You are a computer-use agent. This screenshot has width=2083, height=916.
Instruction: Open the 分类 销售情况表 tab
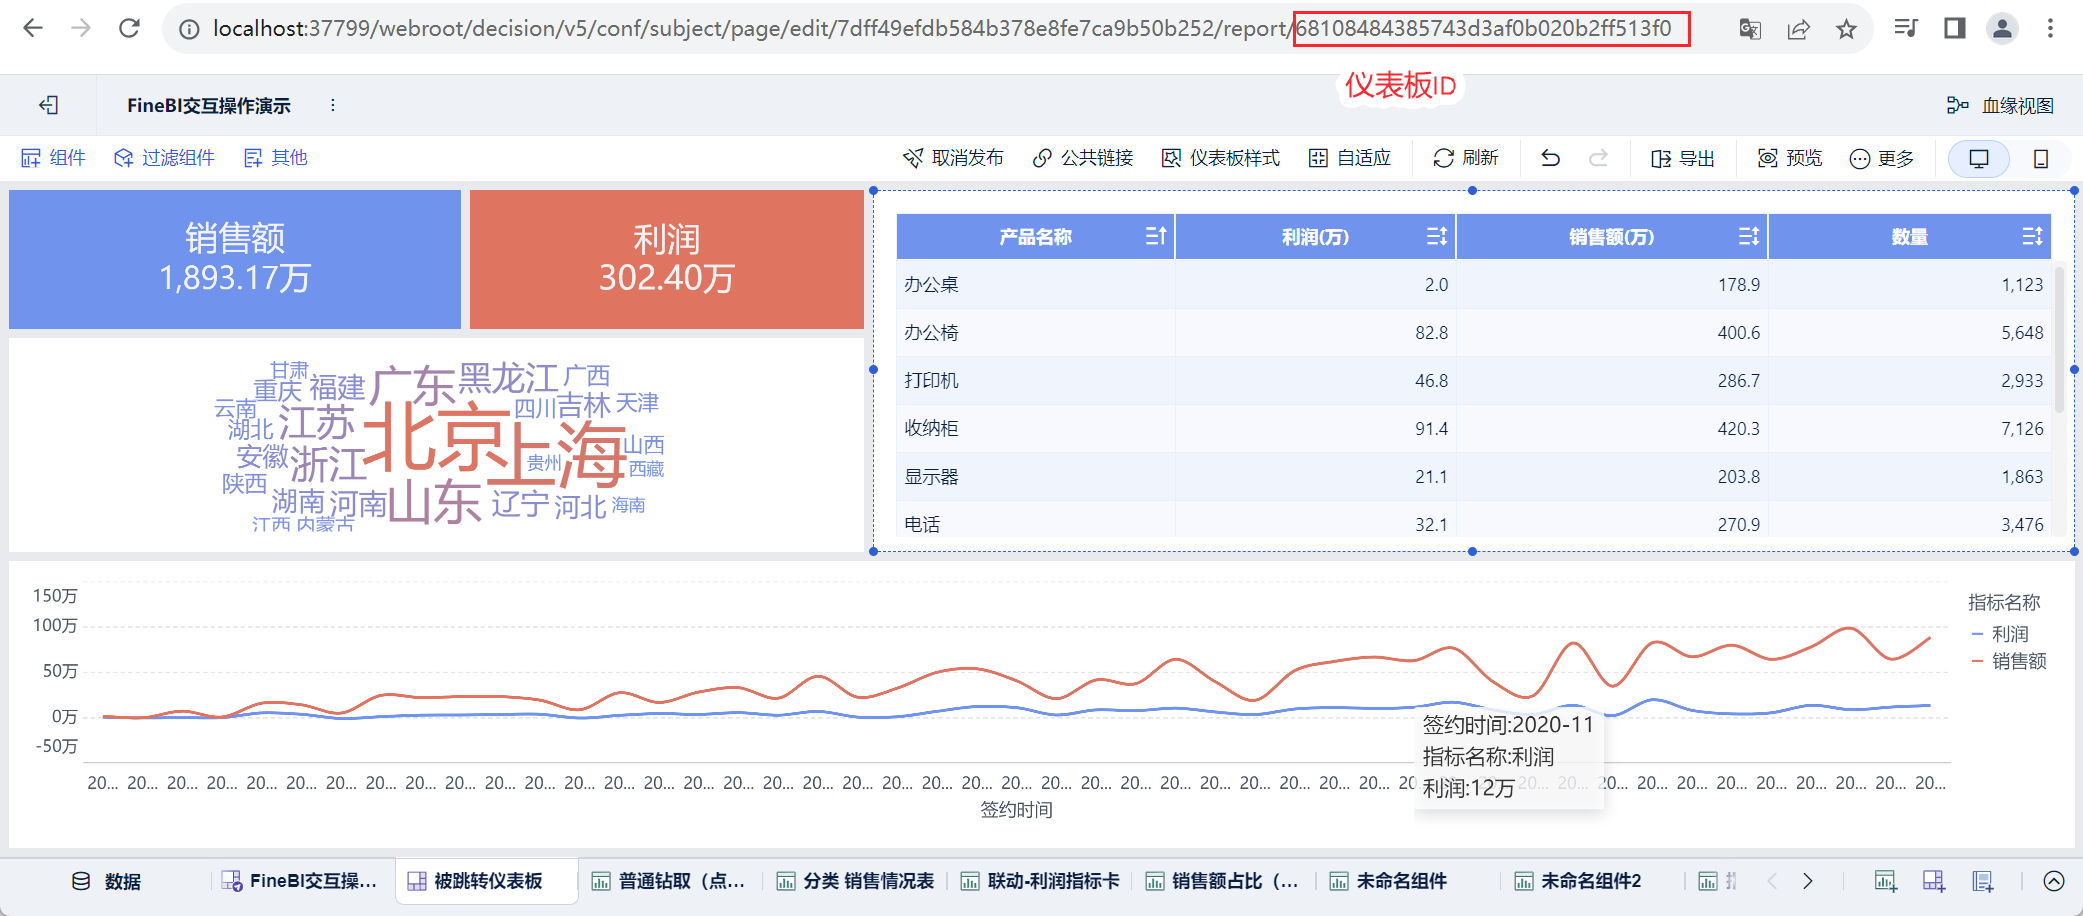pos(855,881)
